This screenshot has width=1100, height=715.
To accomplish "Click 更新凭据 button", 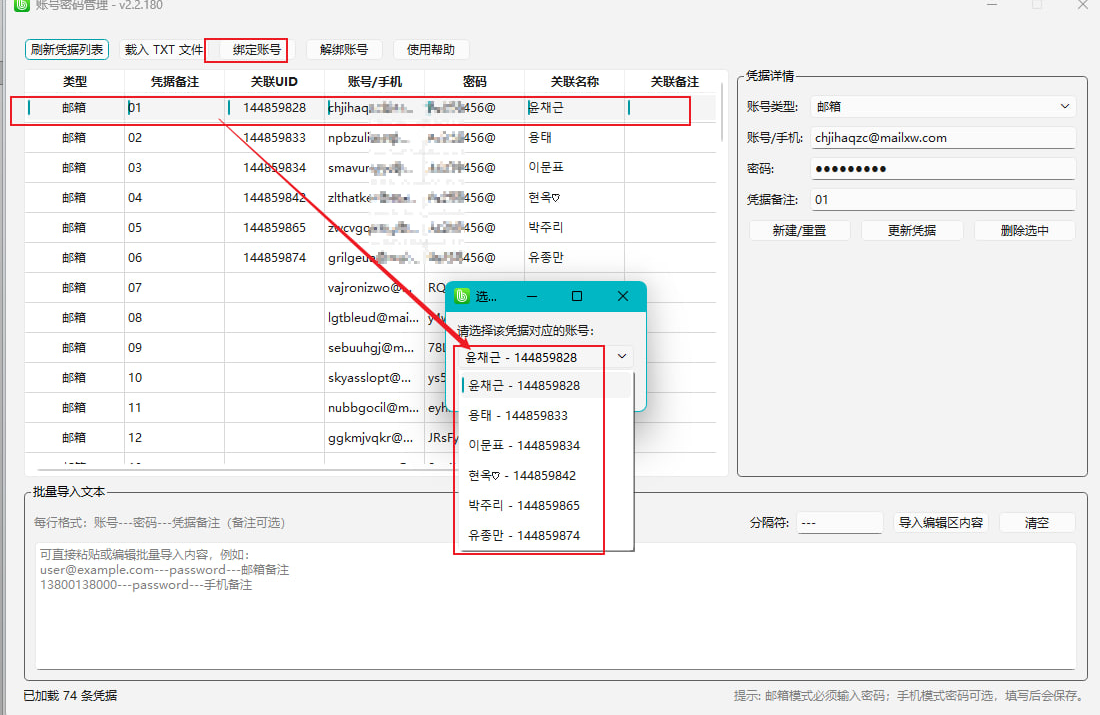I will [911, 231].
